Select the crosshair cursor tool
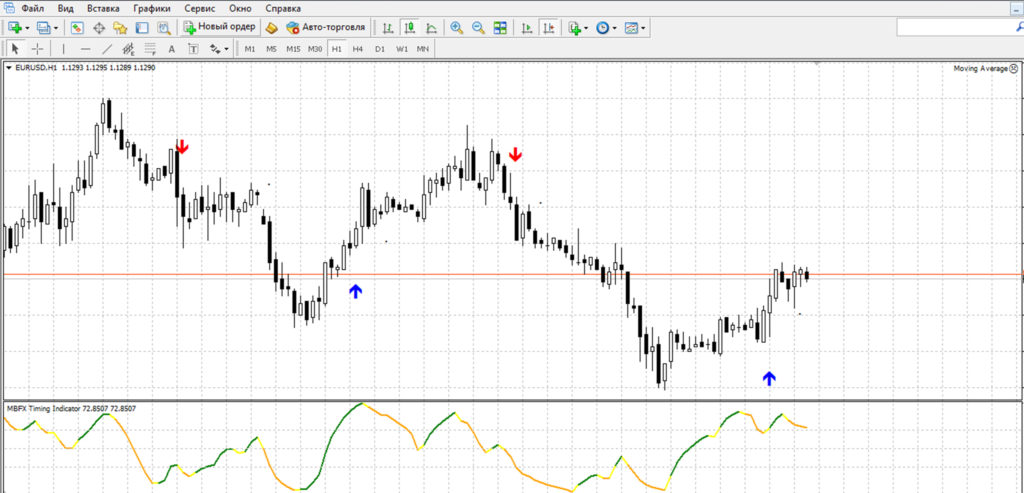The width and height of the screenshot is (1024, 493). (38, 48)
